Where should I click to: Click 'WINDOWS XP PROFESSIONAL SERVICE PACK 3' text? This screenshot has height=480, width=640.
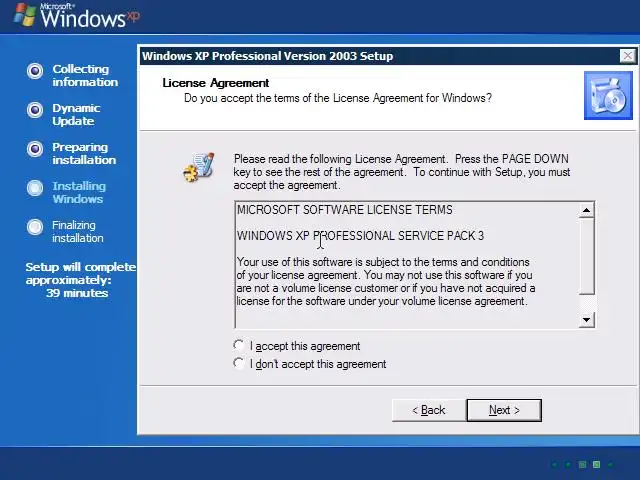pos(360,236)
